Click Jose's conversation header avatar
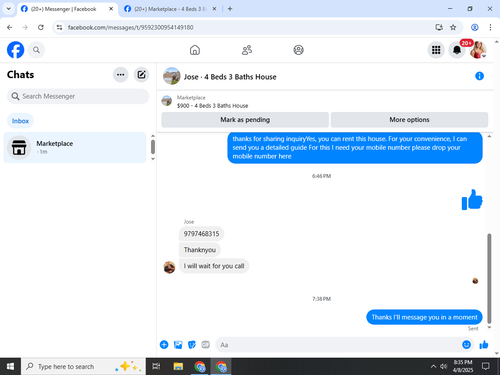The width and height of the screenshot is (500, 375). pyautogui.click(x=172, y=76)
